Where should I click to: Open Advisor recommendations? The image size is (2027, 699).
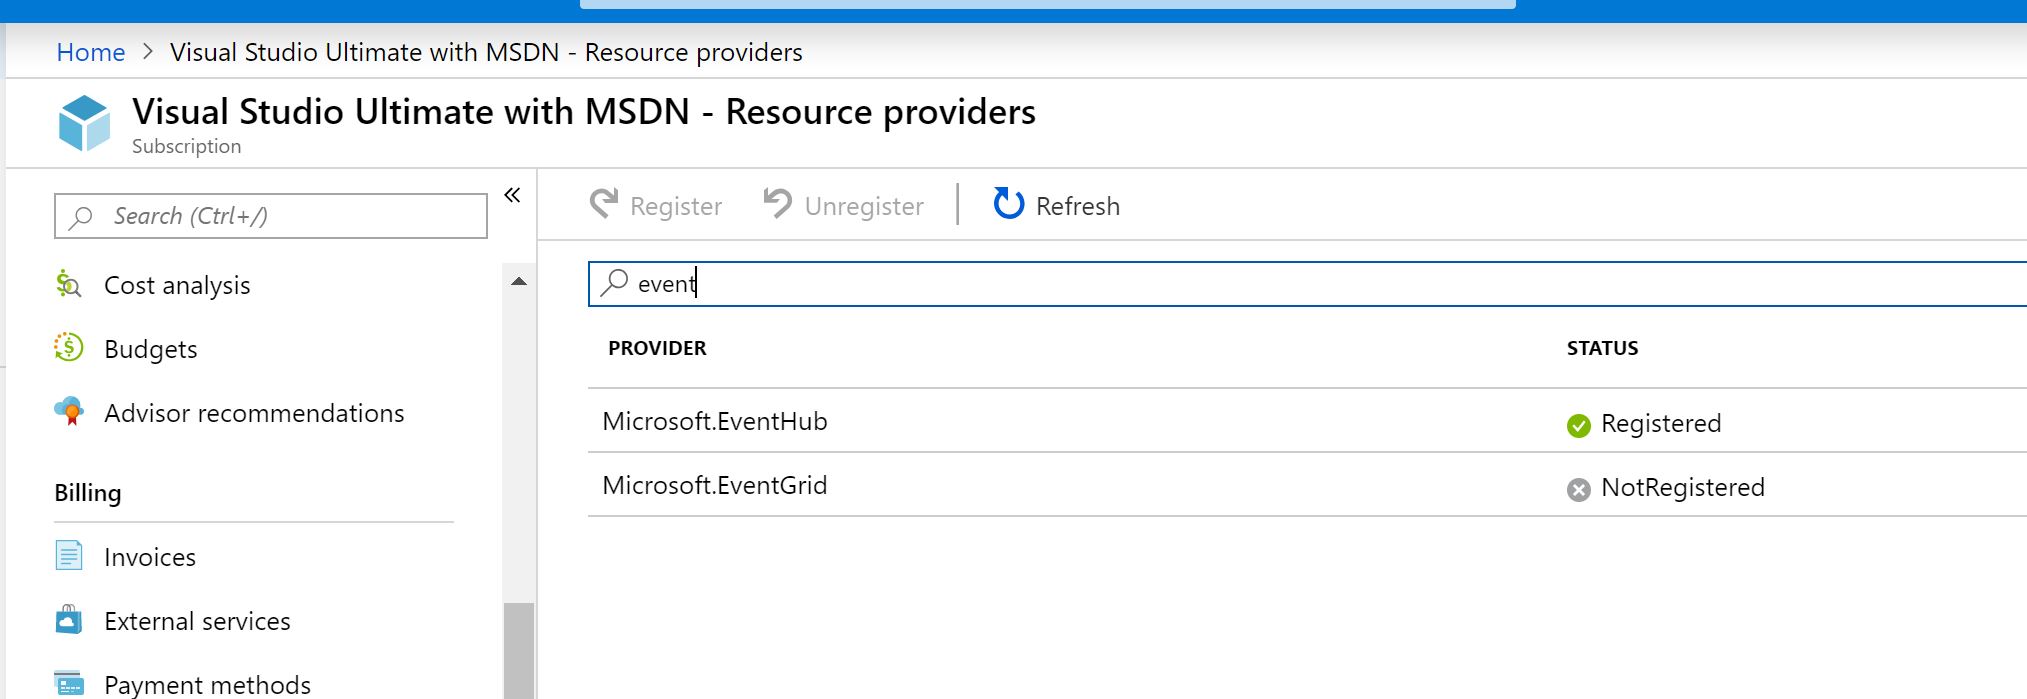pos(254,413)
